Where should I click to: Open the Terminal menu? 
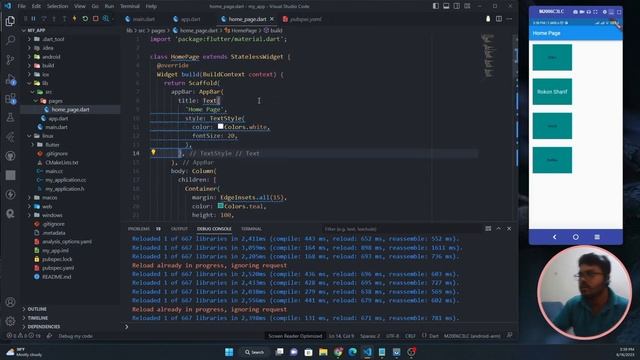tap(129, 6)
